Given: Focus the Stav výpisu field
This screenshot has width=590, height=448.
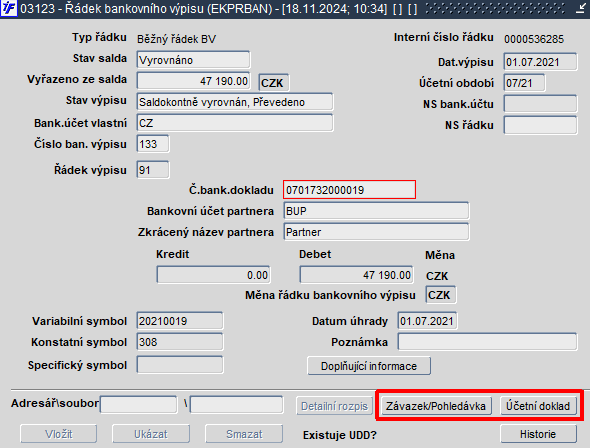Looking at the screenshot, I should pos(234,102).
